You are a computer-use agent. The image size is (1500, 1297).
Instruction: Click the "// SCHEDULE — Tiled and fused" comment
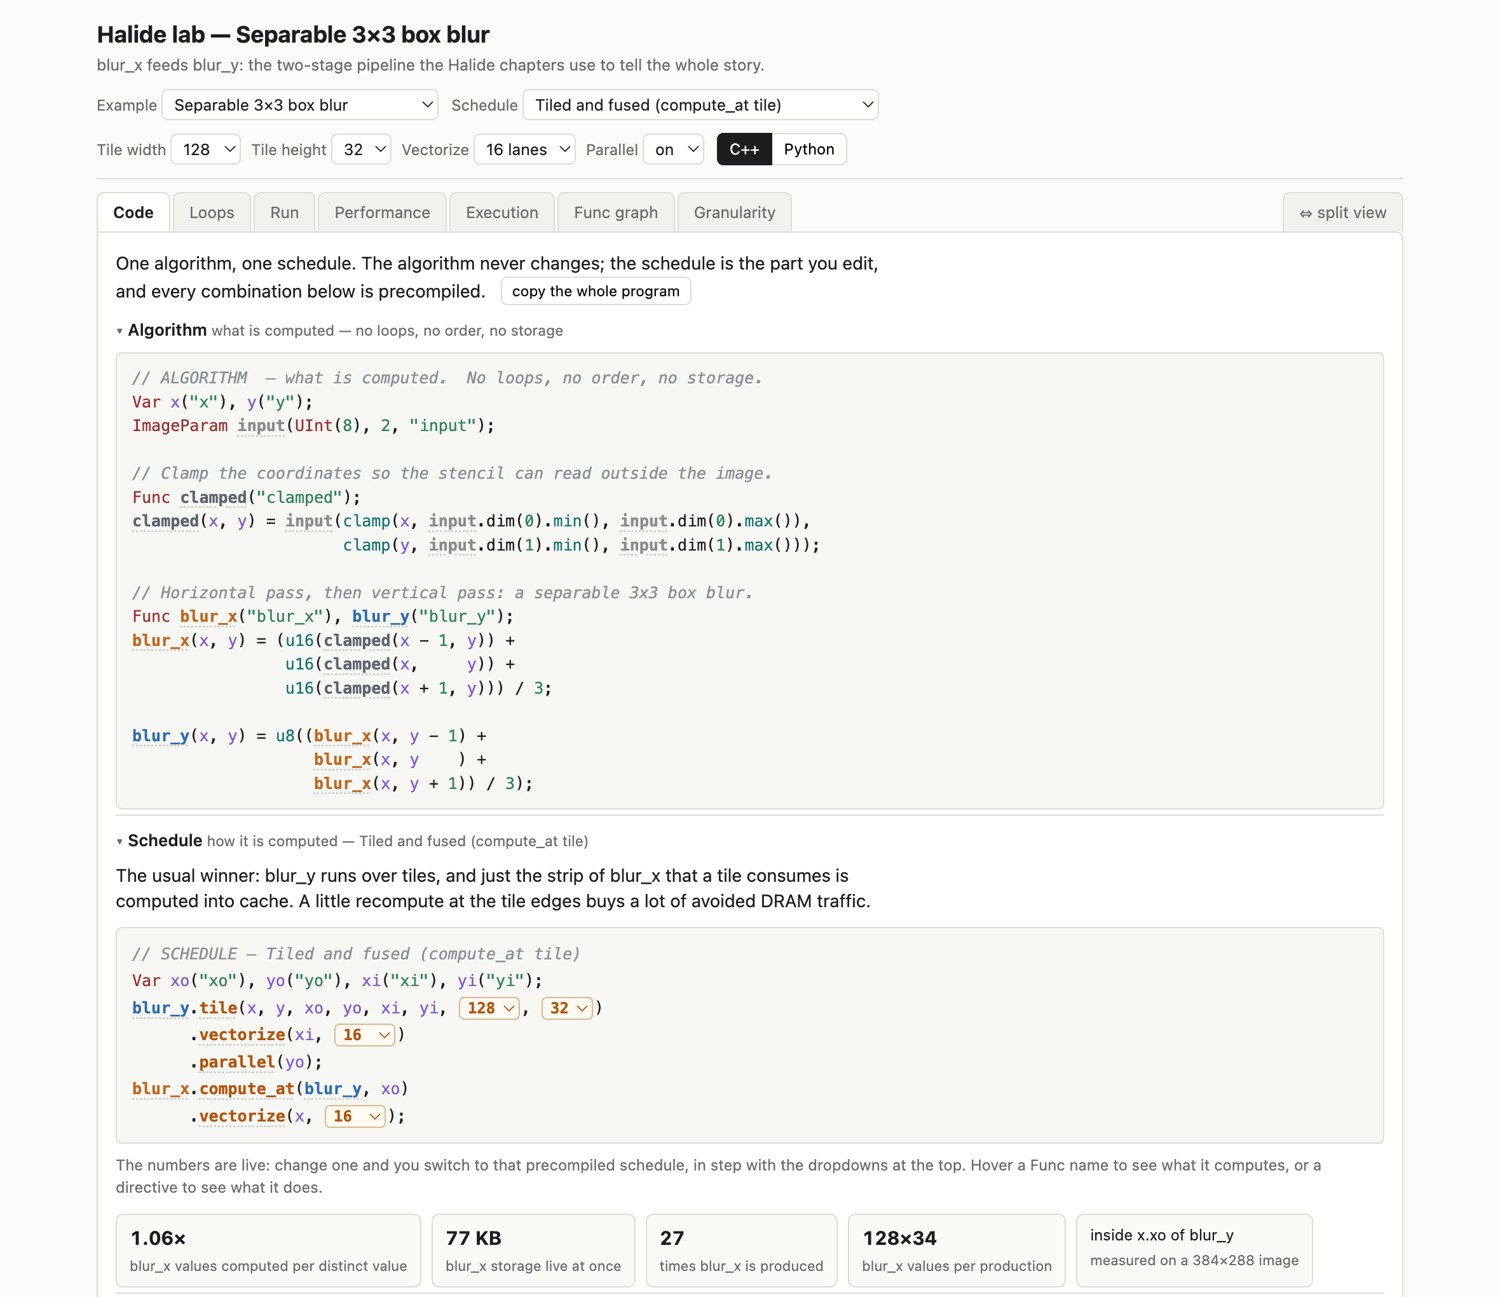[x=356, y=954]
